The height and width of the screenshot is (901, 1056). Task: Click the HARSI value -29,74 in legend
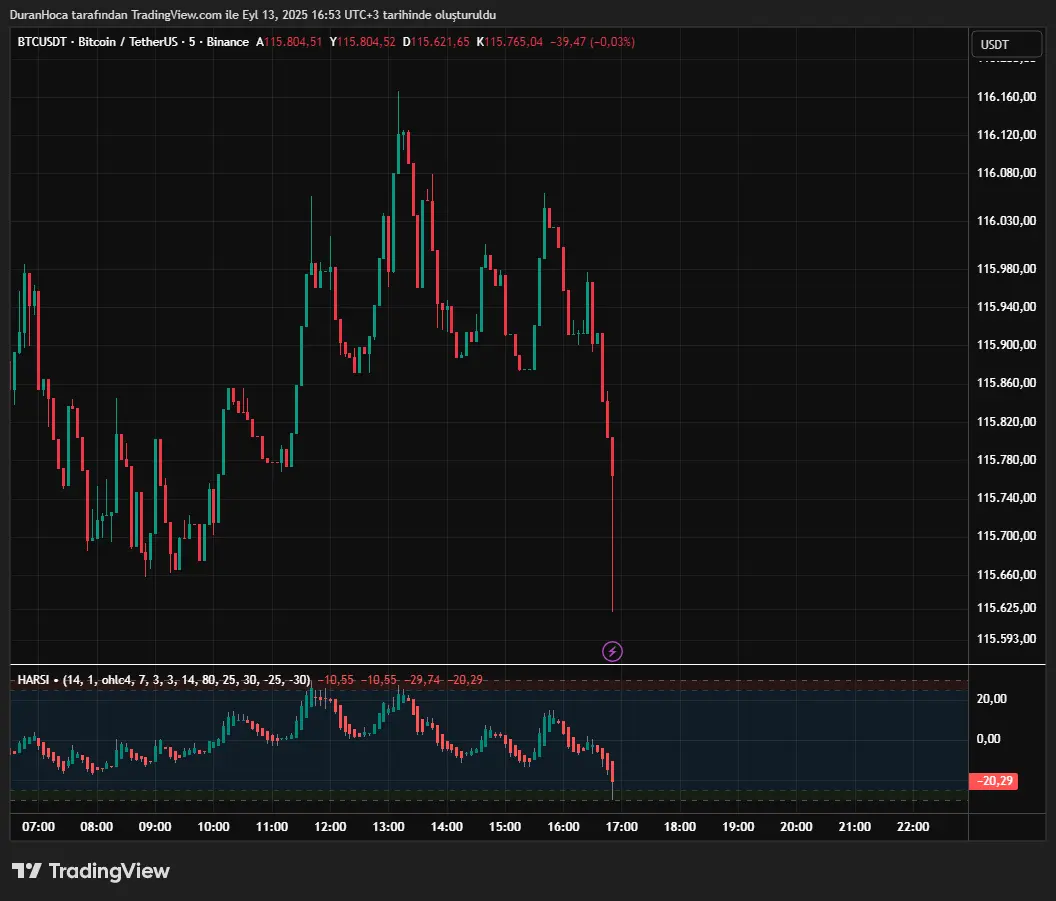pos(422,679)
